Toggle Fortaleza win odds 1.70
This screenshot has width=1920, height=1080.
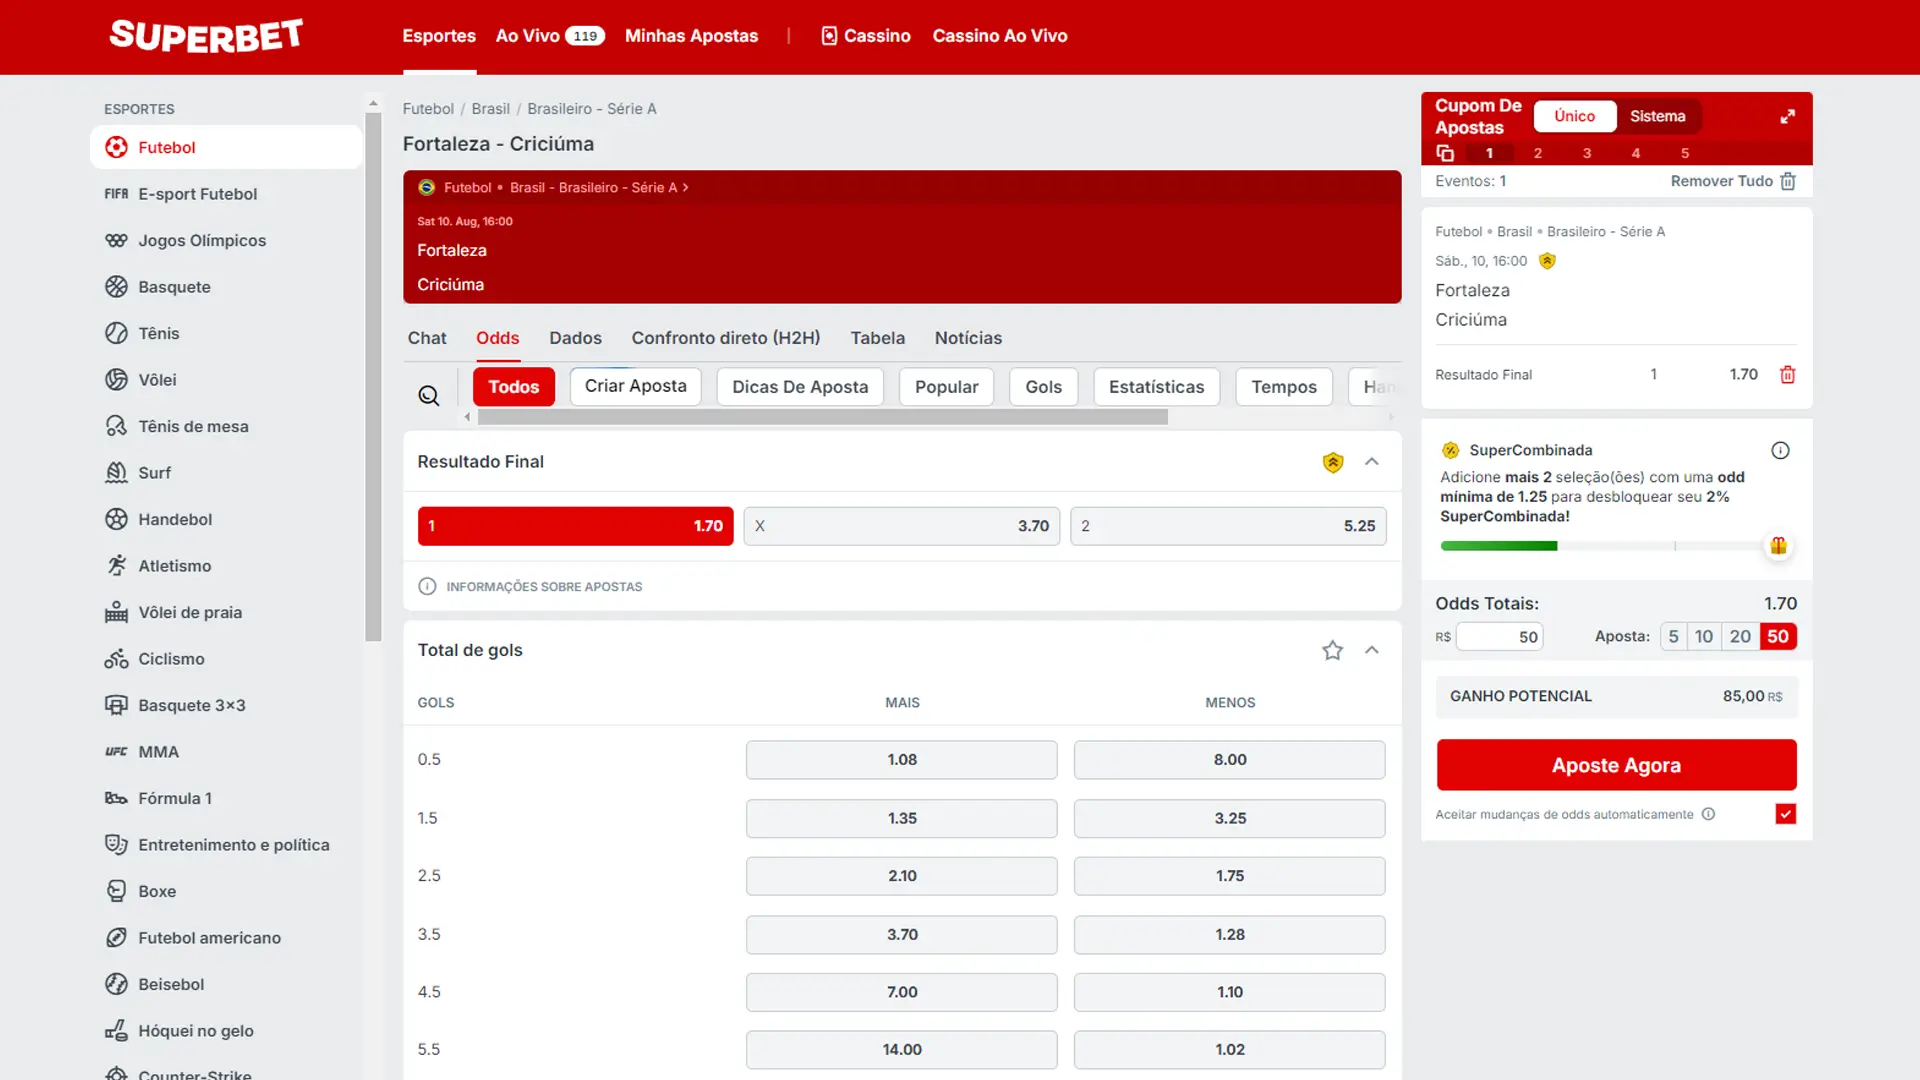pyautogui.click(x=576, y=526)
